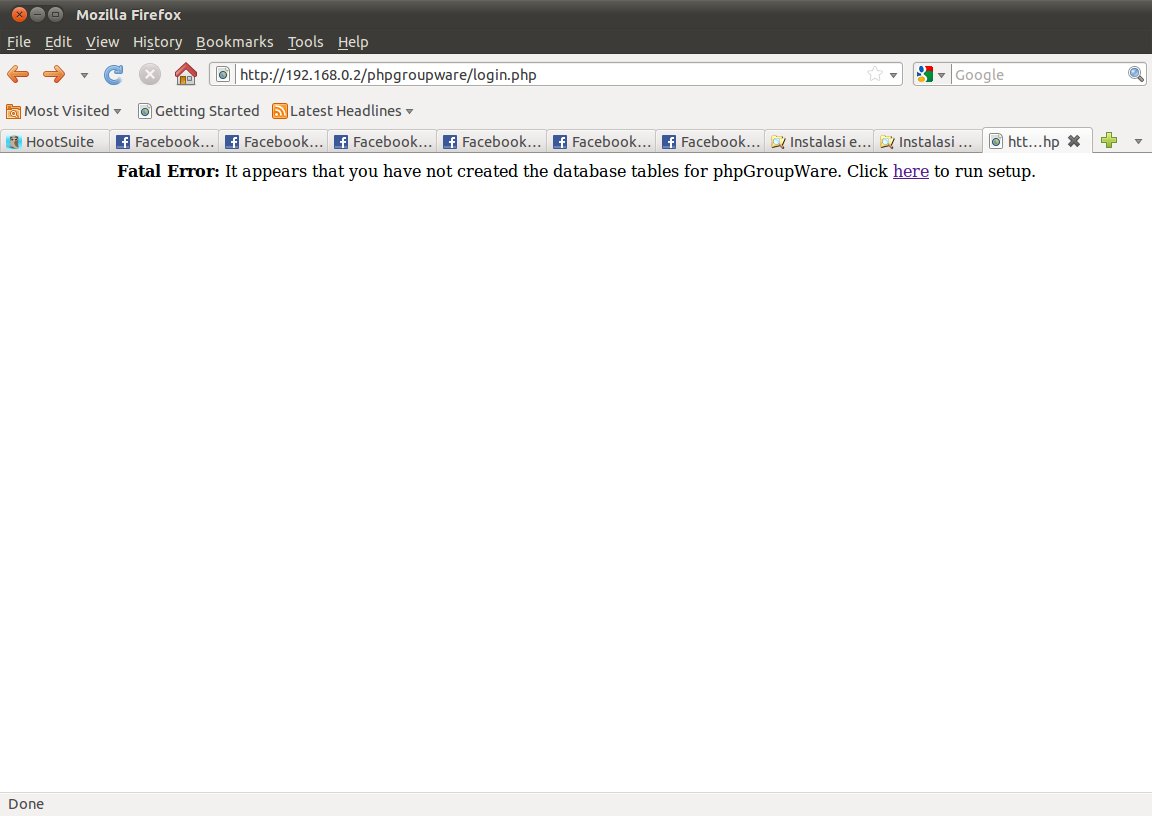1152x816 pixels.
Task: Click the 'Fatal Error:' text
Action: click(x=168, y=171)
